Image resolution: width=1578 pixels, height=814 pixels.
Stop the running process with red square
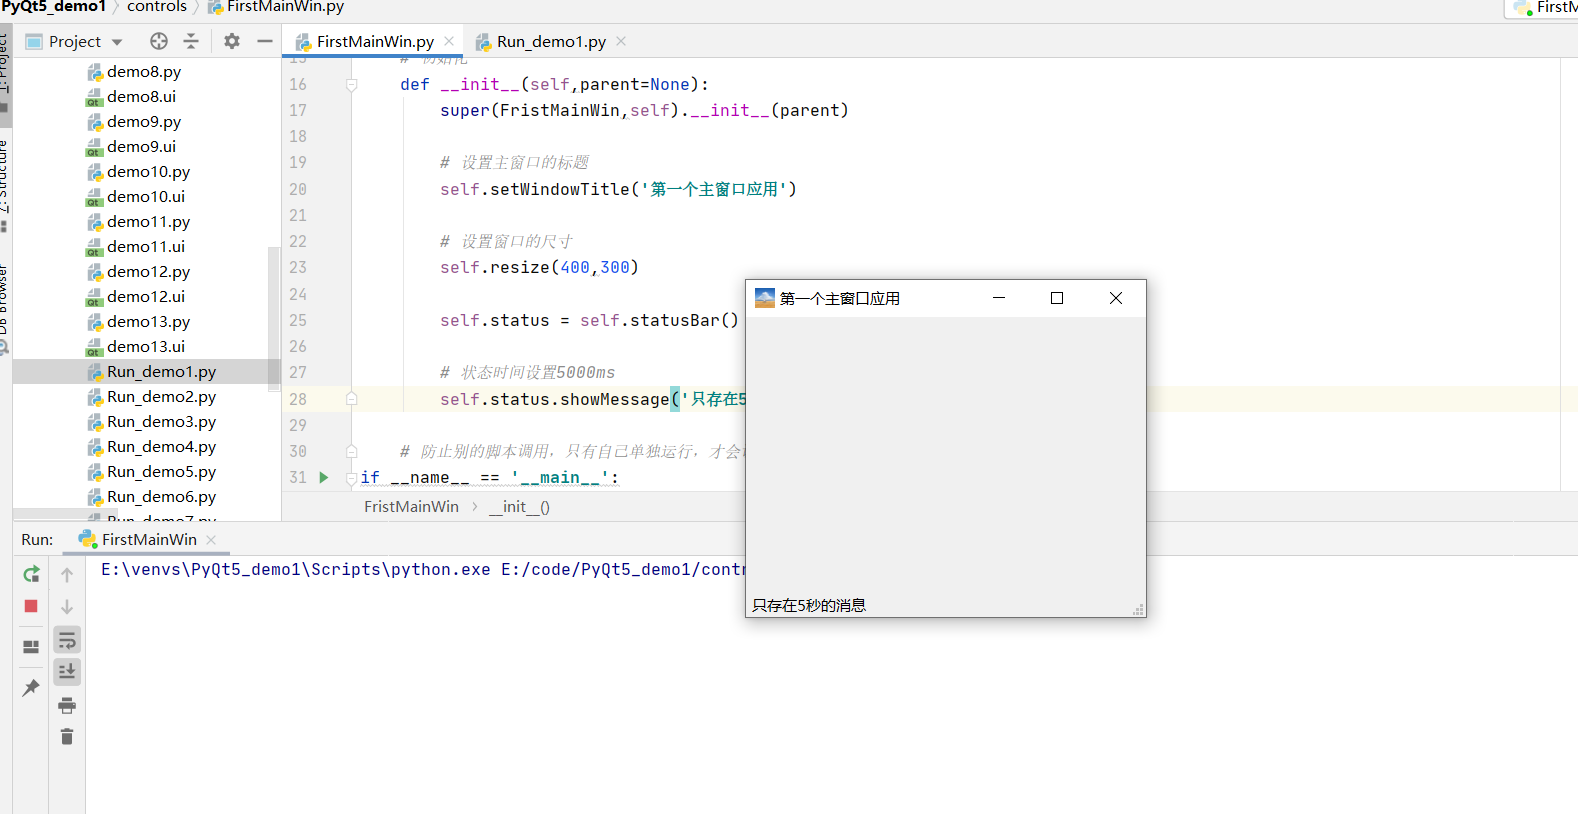pos(31,606)
